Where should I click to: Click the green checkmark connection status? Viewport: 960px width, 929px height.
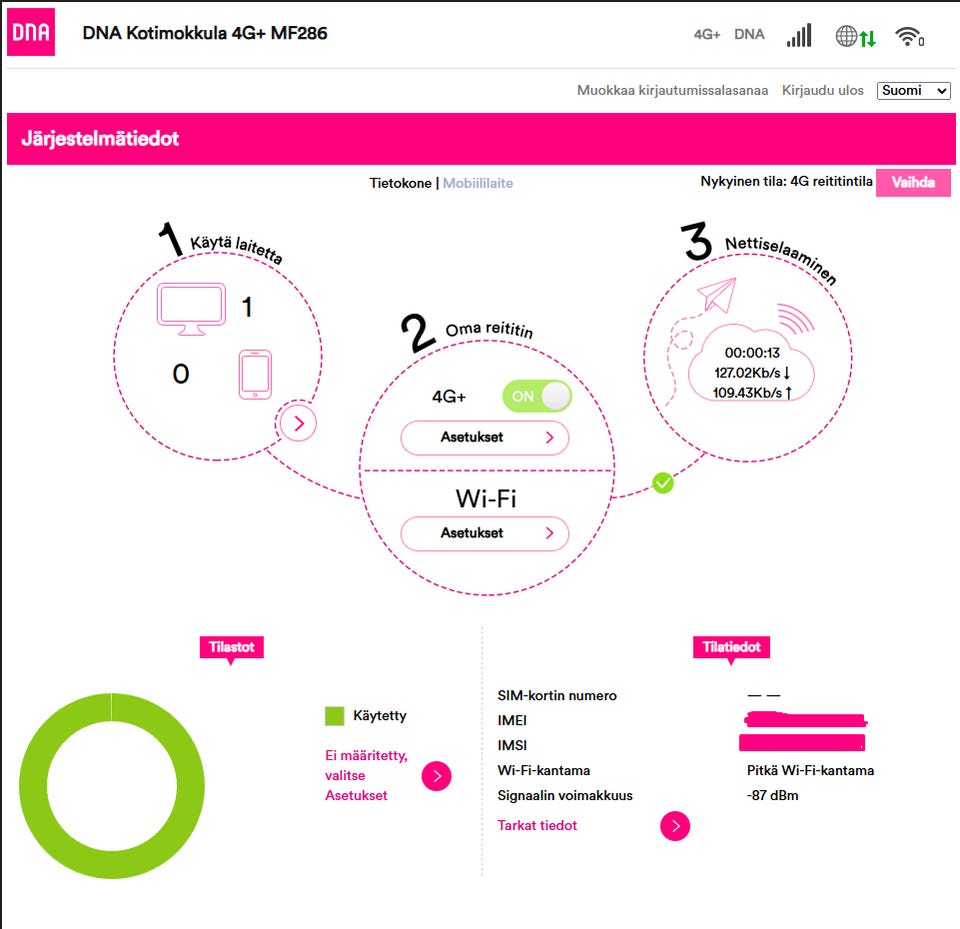(662, 483)
